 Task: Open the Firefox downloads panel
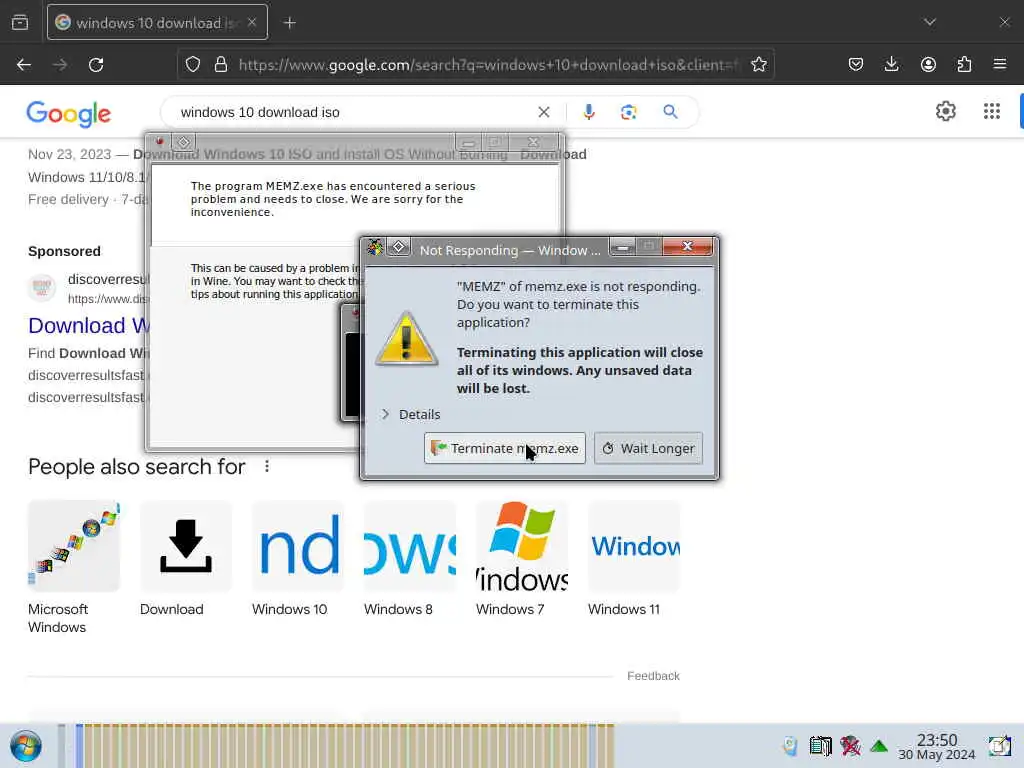point(891,65)
